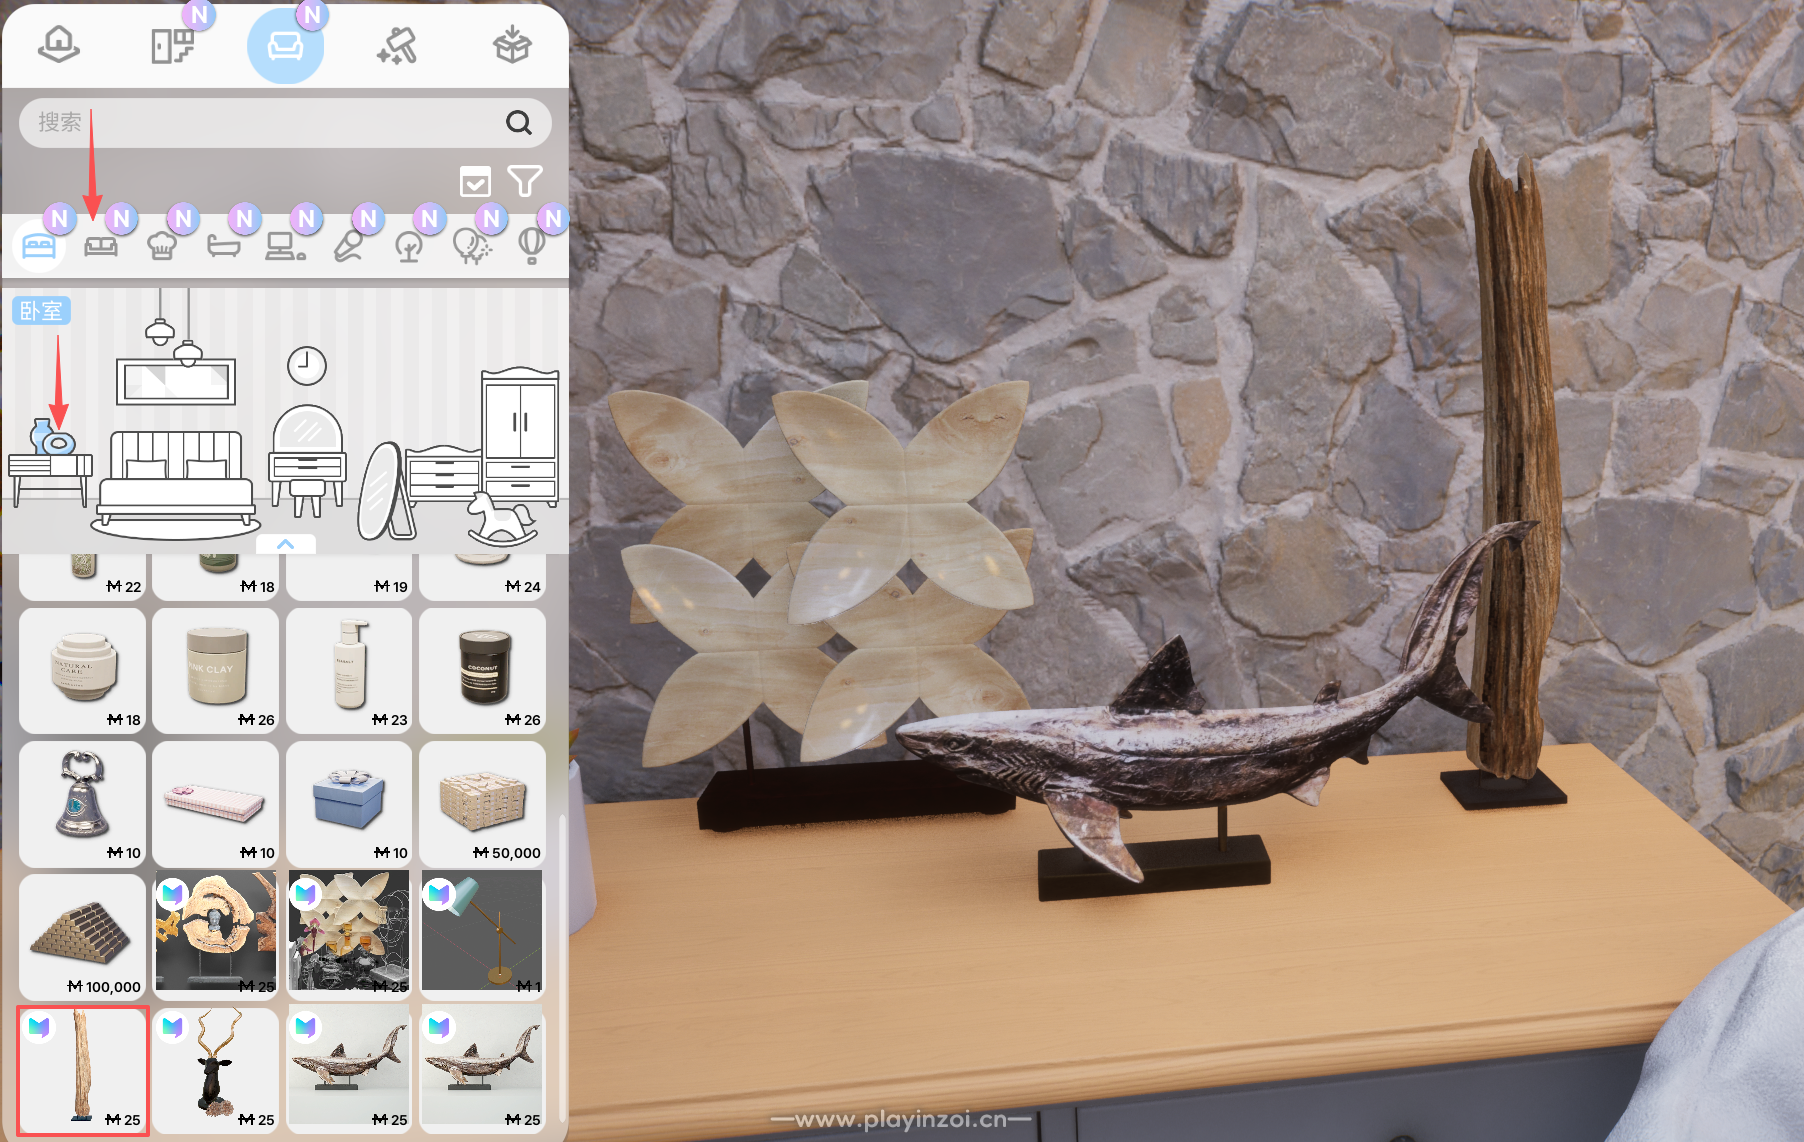
Task: Select the bathroom bathtub category
Action: coord(223,245)
